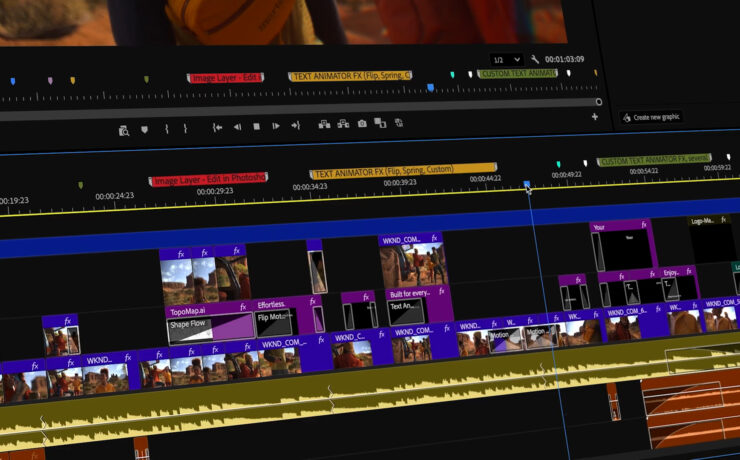The height and width of the screenshot is (460, 740).
Task: Click fx badge on Built for every... clip
Action: point(441,291)
